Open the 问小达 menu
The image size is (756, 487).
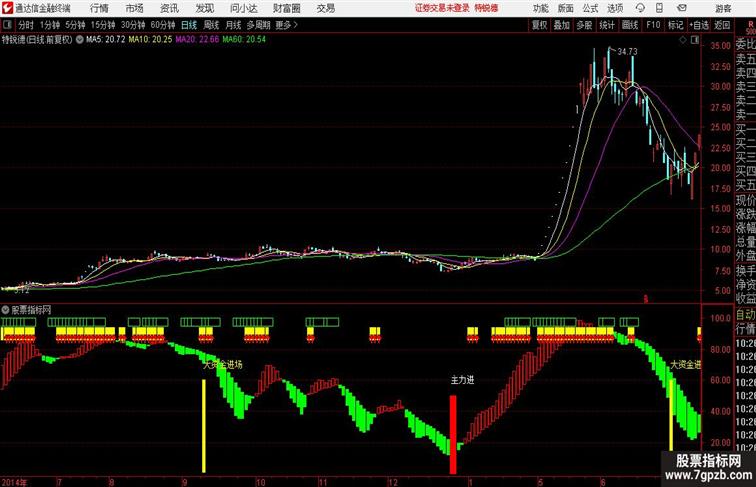click(x=243, y=8)
